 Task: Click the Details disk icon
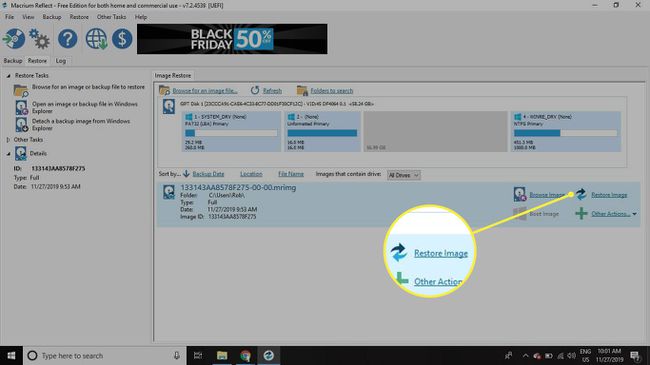[x=21, y=153]
